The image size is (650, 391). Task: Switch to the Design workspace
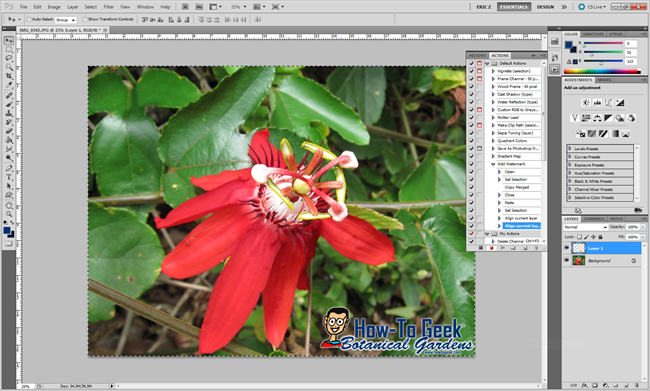(545, 7)
